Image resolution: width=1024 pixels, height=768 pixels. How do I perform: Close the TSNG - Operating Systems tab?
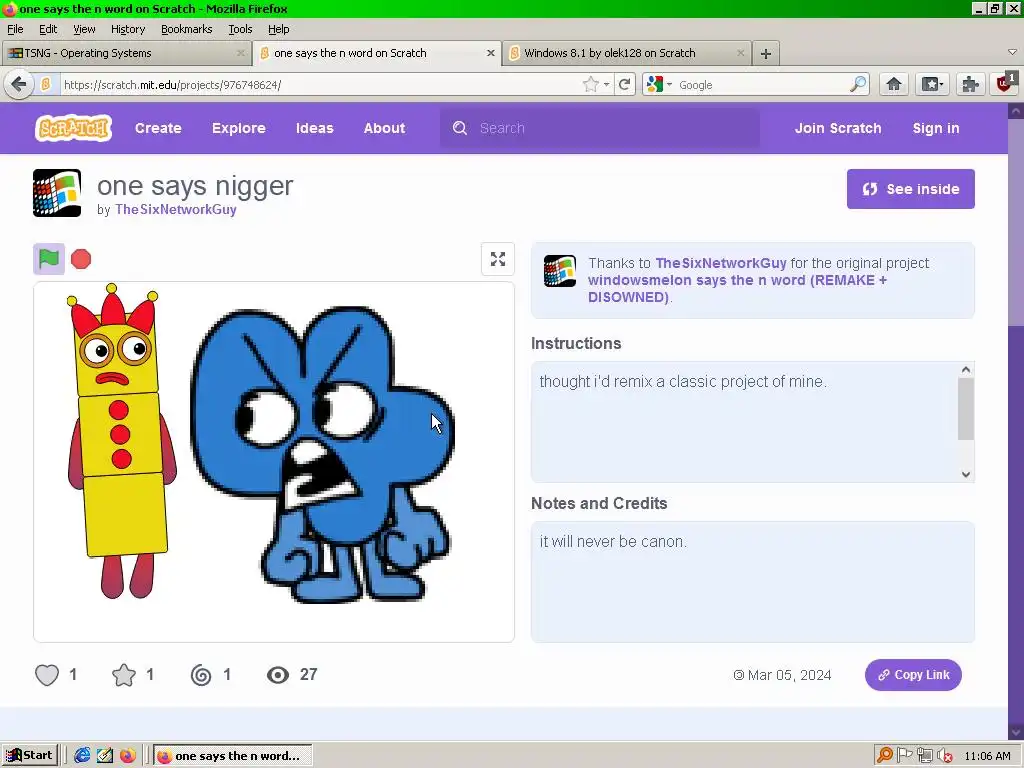coord(240,53)
